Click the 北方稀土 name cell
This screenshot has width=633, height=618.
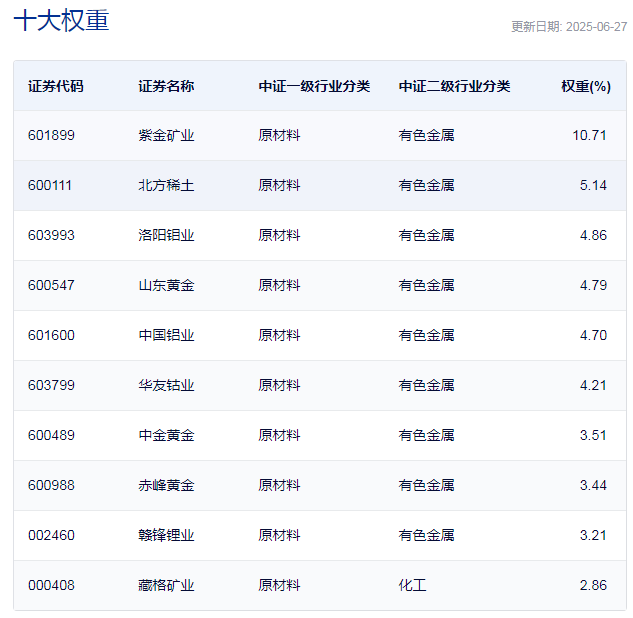pyautogui.click(x=166, y=185)
